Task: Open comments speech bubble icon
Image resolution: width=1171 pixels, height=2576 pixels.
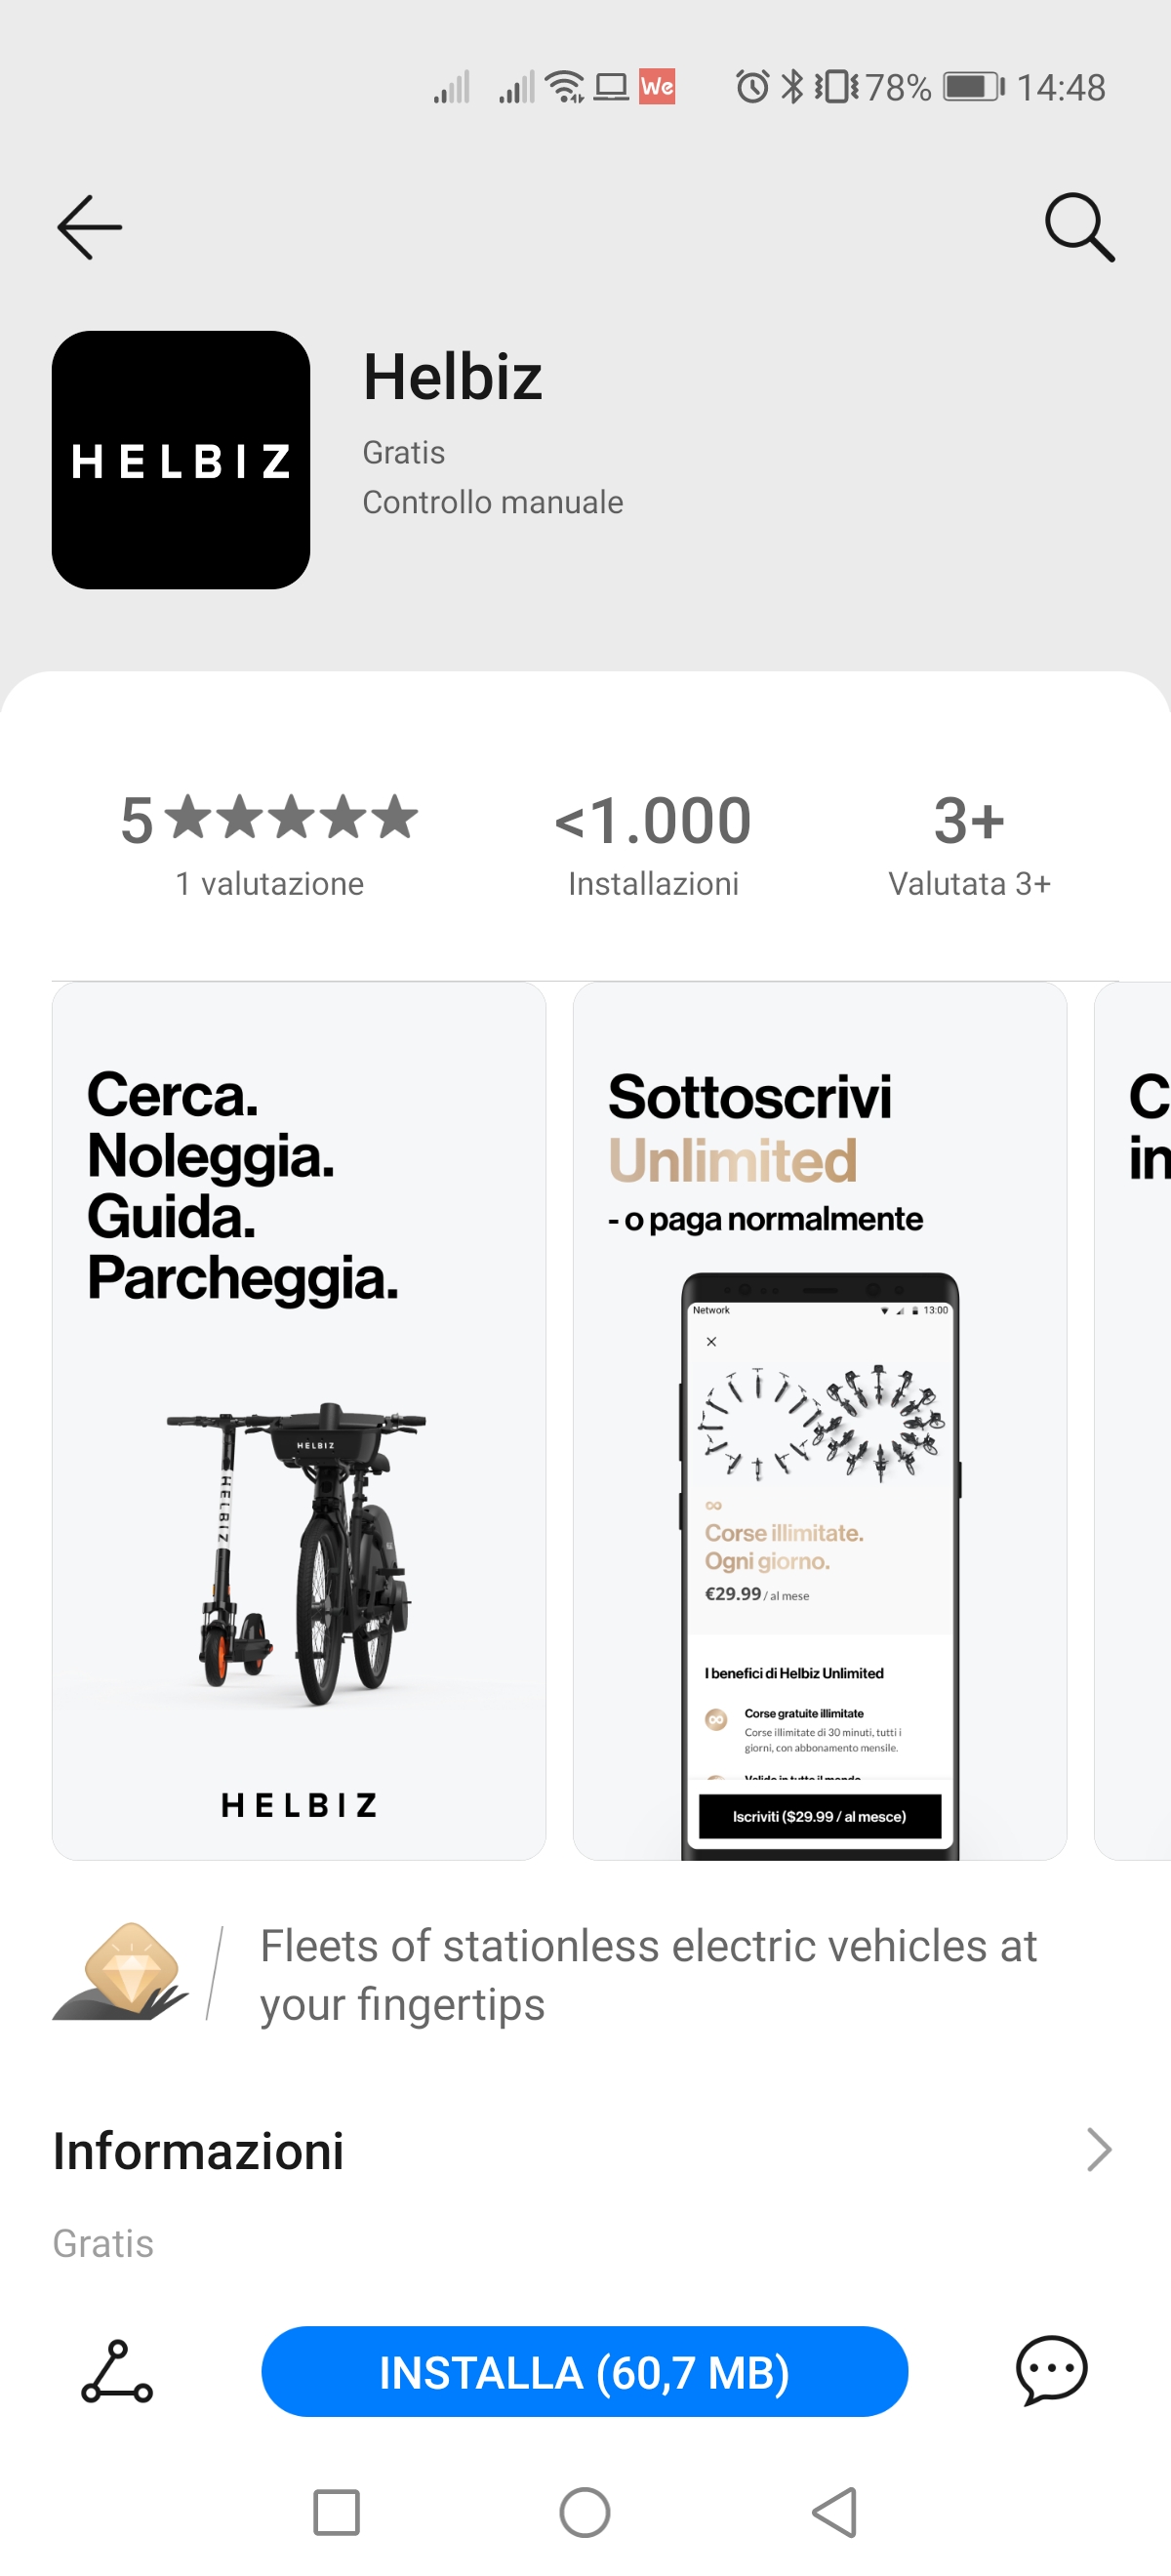Action: pyautogui.click(x=1051, y=2371)
